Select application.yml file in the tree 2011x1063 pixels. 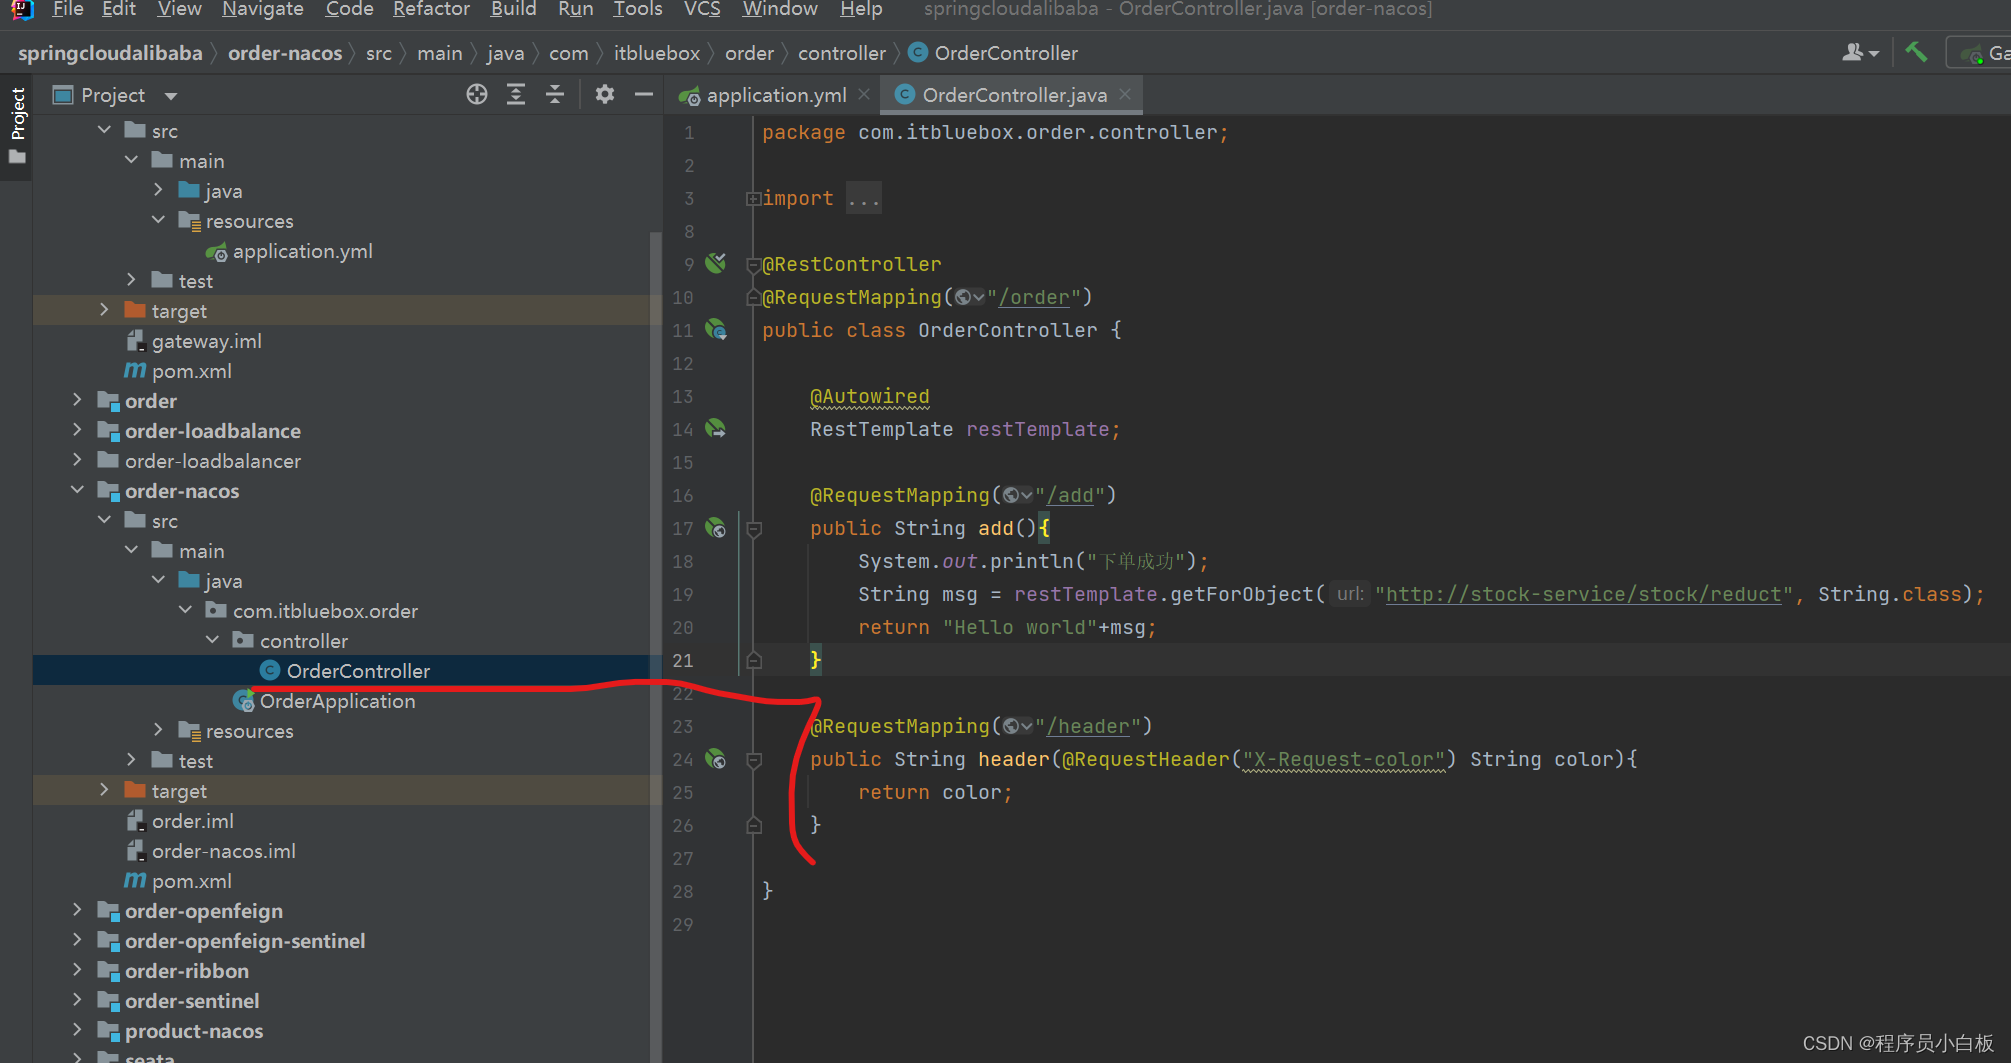coord(302,251)
